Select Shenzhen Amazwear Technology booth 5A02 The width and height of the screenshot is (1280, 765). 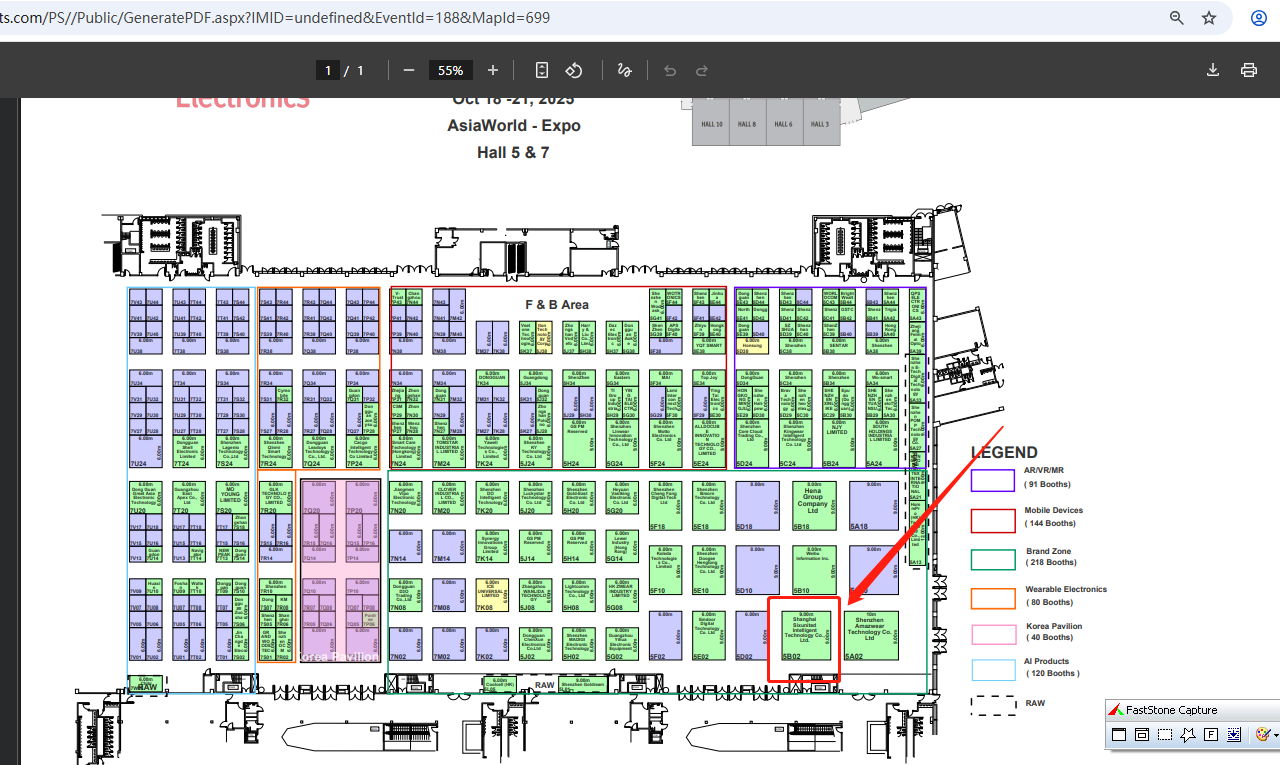click(870, 636)
